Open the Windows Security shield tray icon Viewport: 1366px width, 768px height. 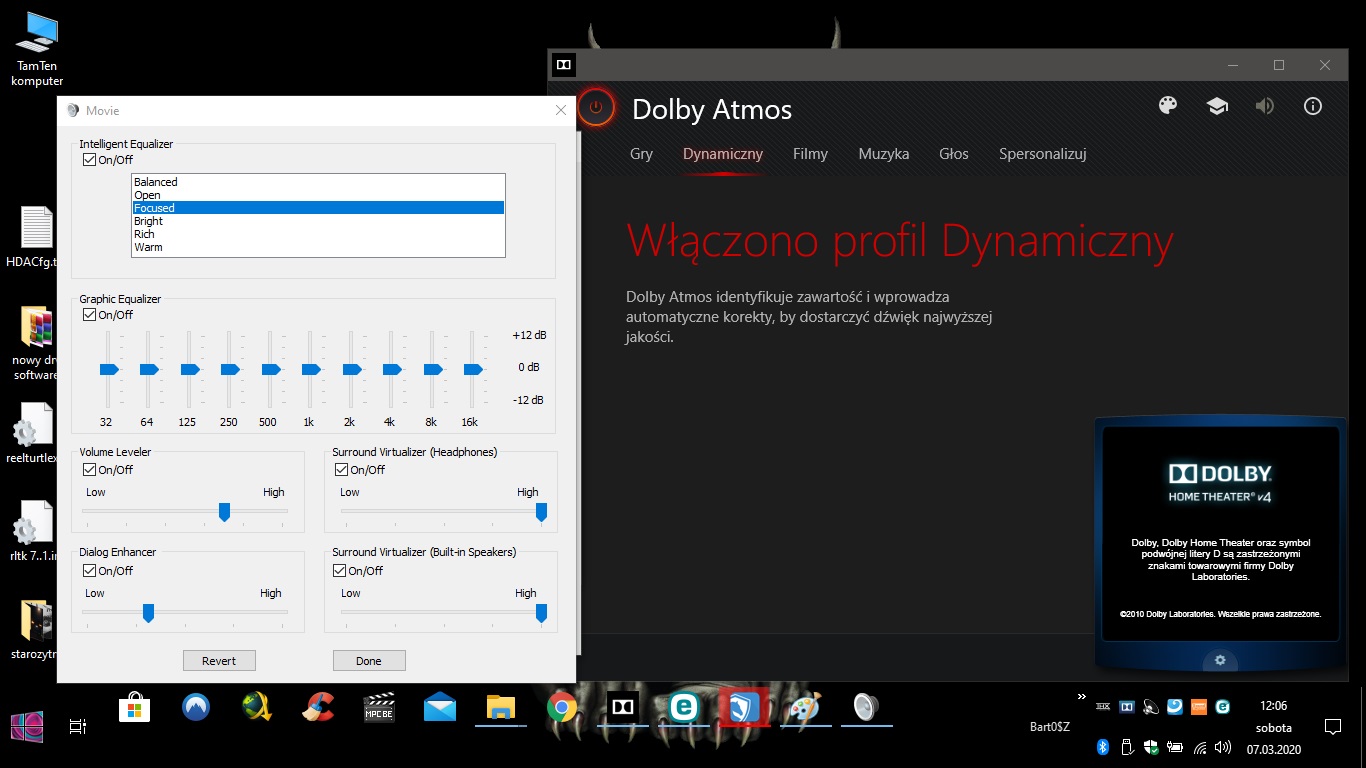pyautogui.click(x=1151, y=747)
